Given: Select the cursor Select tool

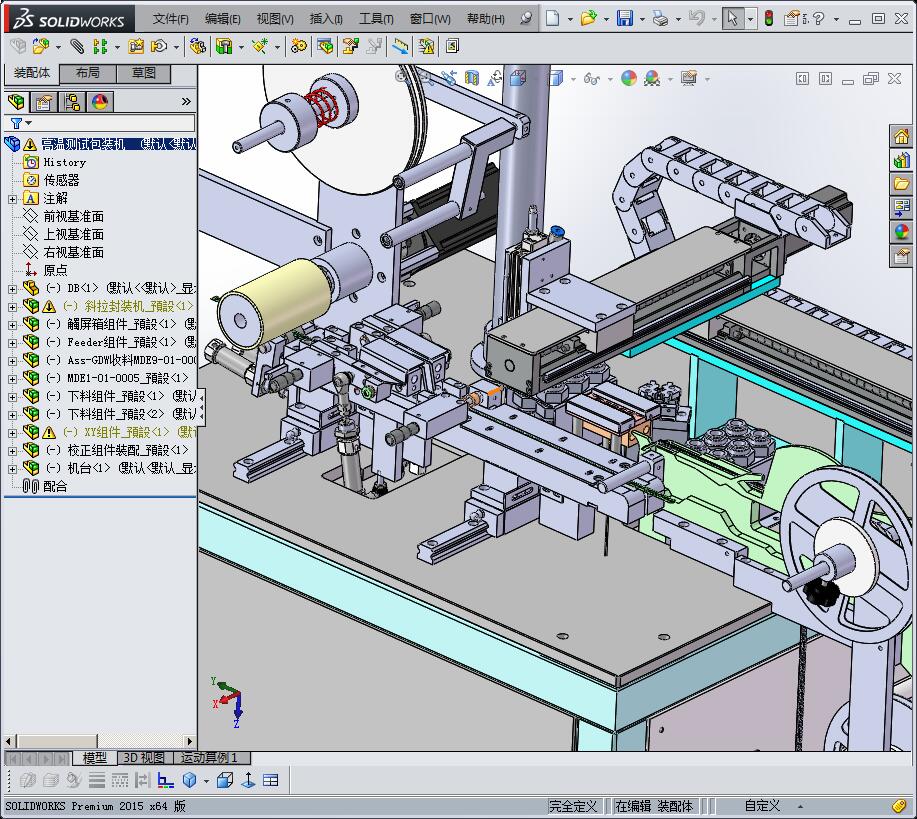Looking at the screenshot, I should tap(733, 18).
